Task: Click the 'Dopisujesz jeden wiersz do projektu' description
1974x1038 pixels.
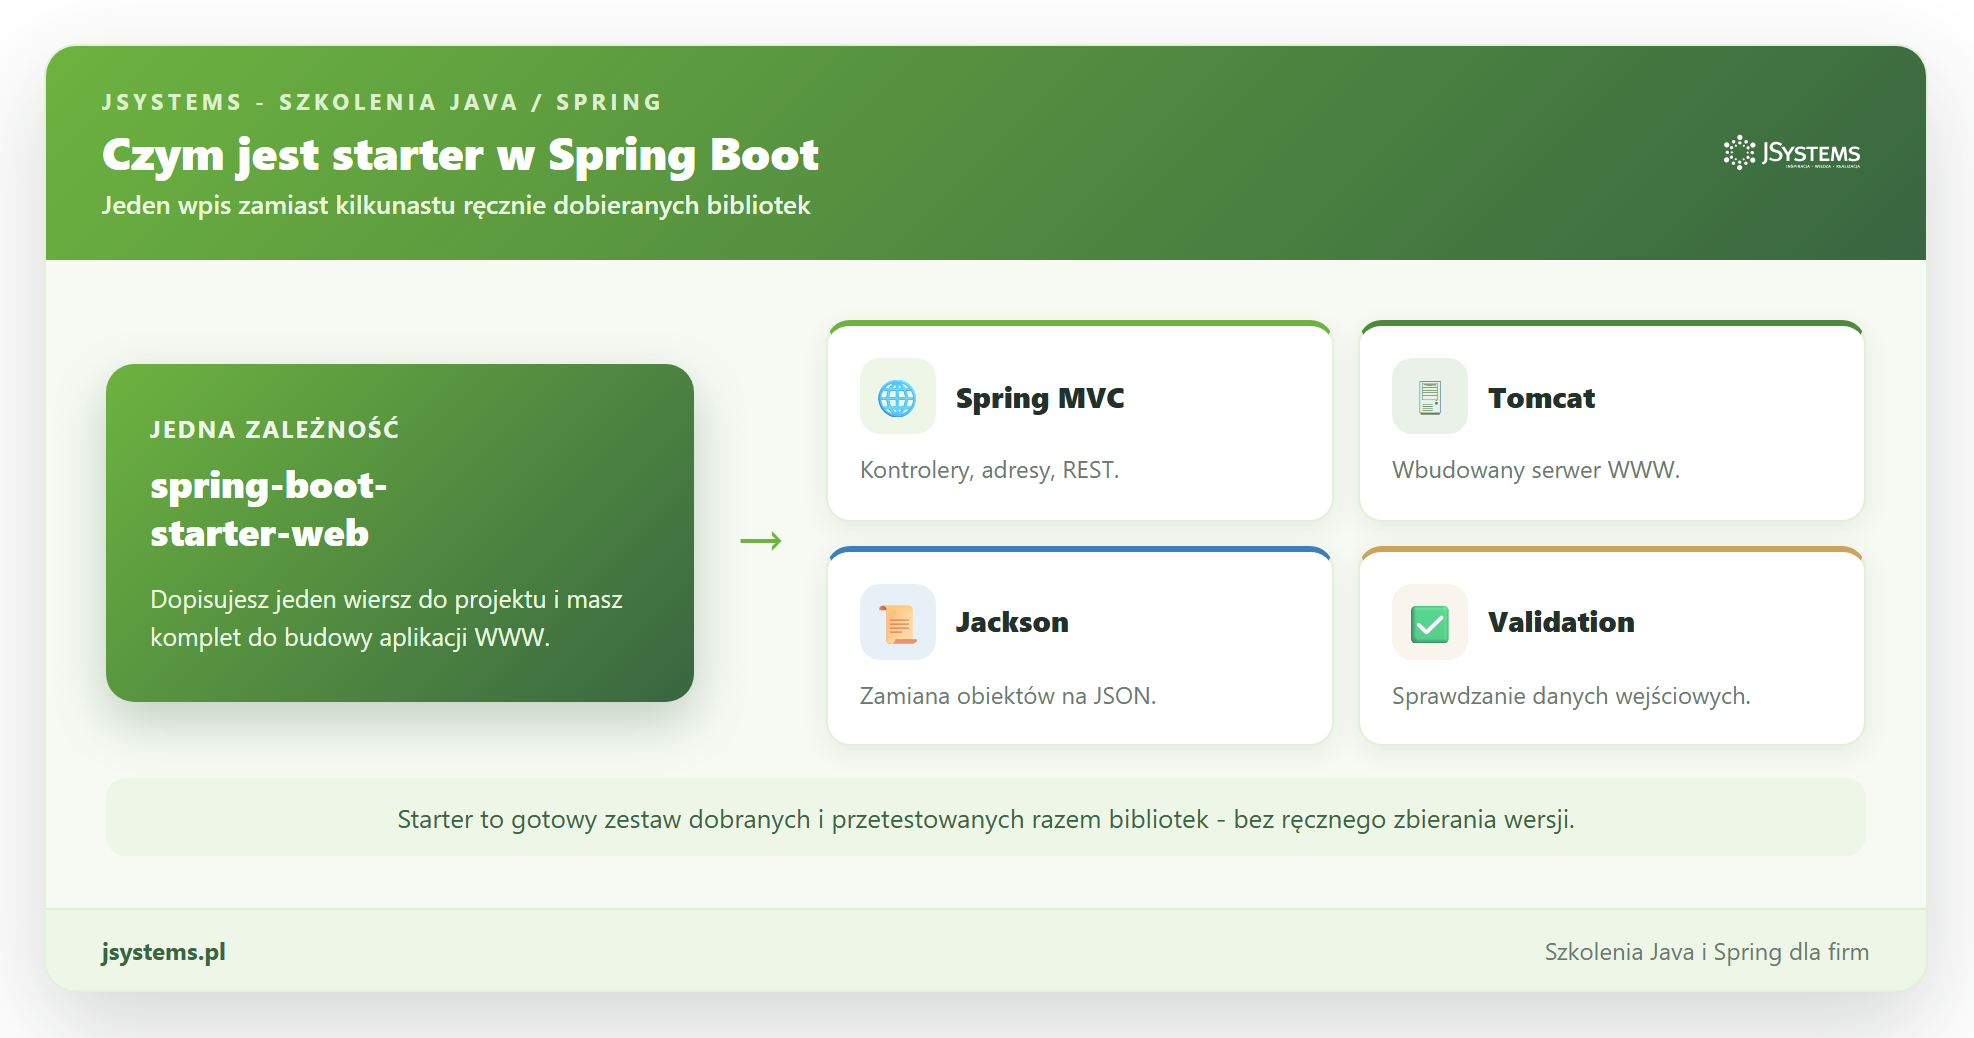Action: click(386, 618)
